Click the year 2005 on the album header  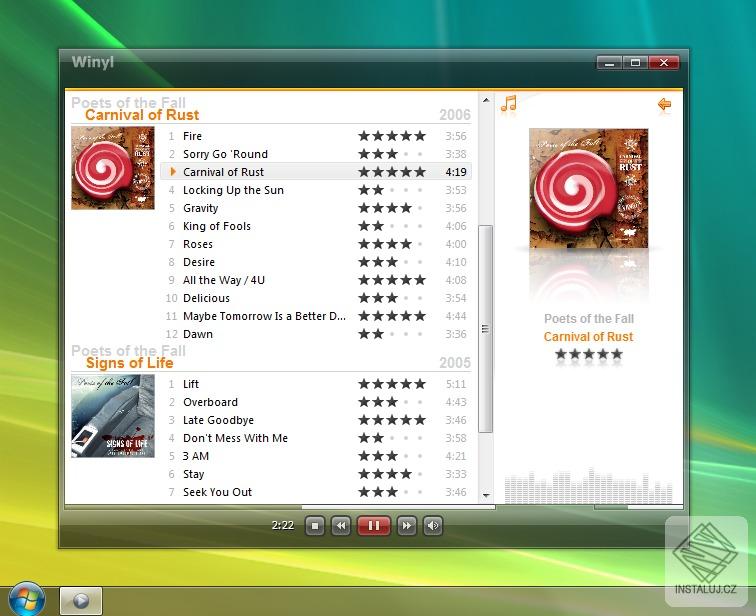455,363
